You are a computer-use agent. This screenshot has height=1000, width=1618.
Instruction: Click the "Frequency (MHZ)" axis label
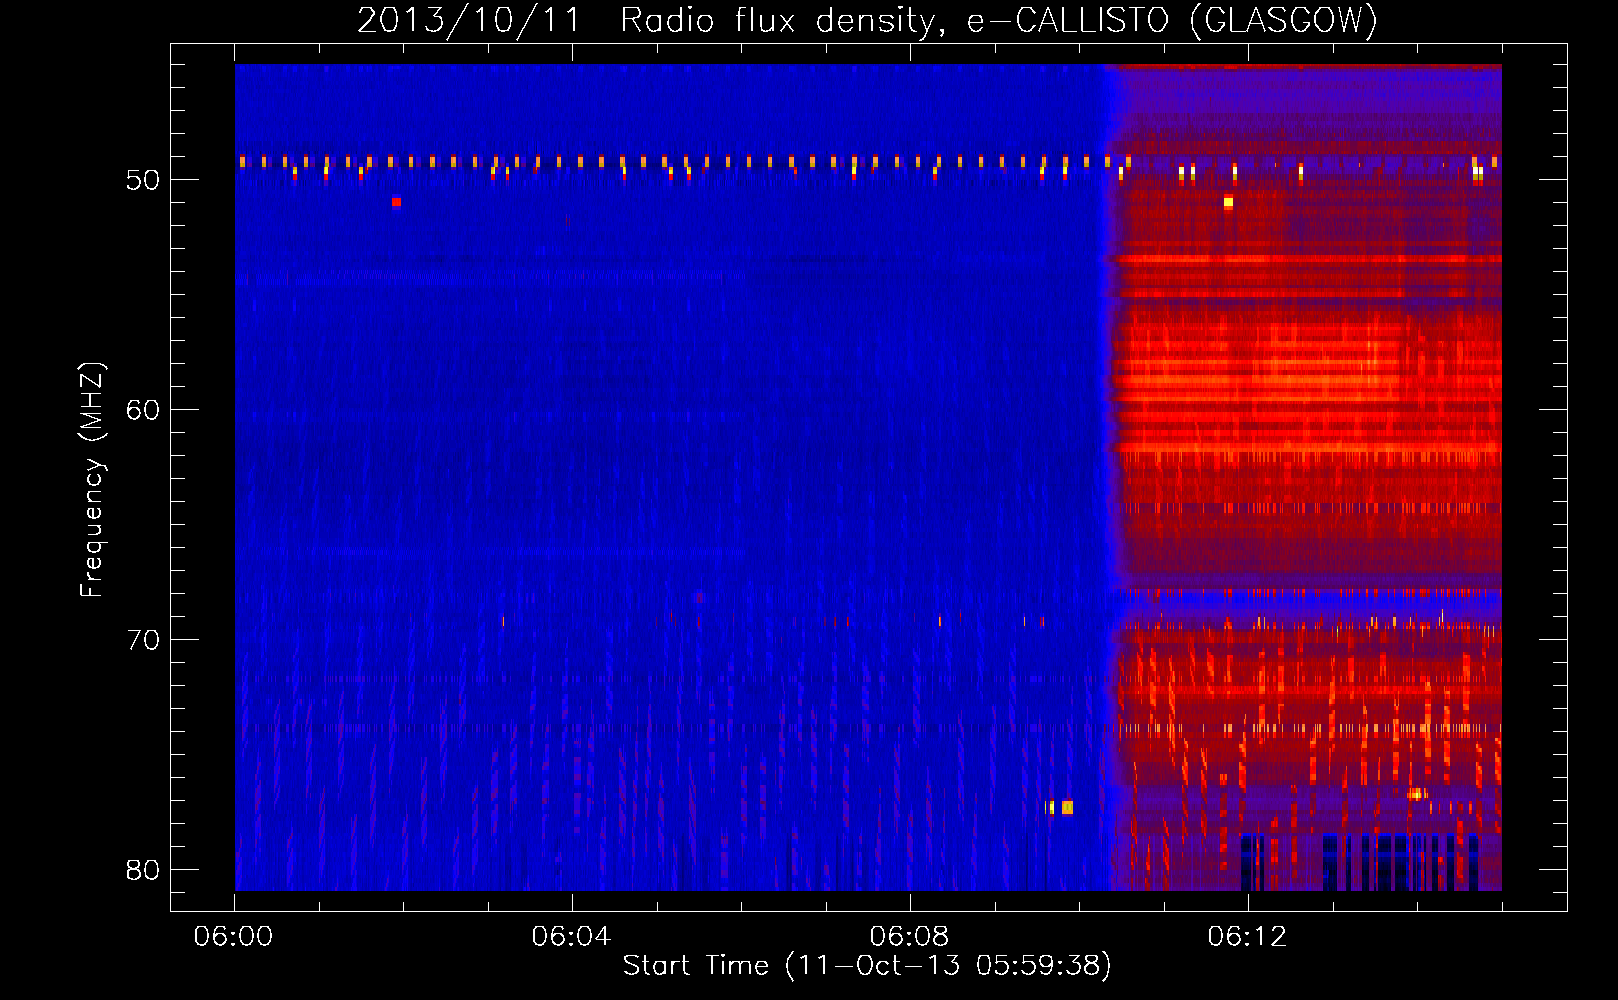click(92, 480)
